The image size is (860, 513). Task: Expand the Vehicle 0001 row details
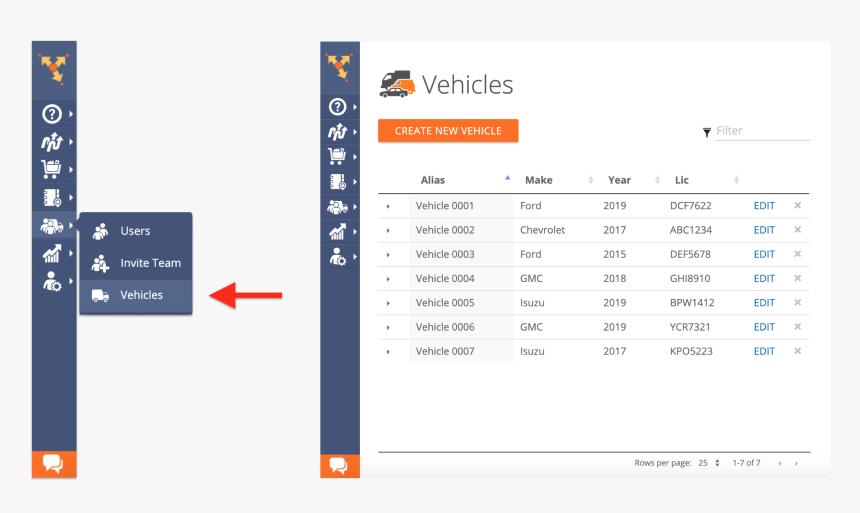pos(388,206)
